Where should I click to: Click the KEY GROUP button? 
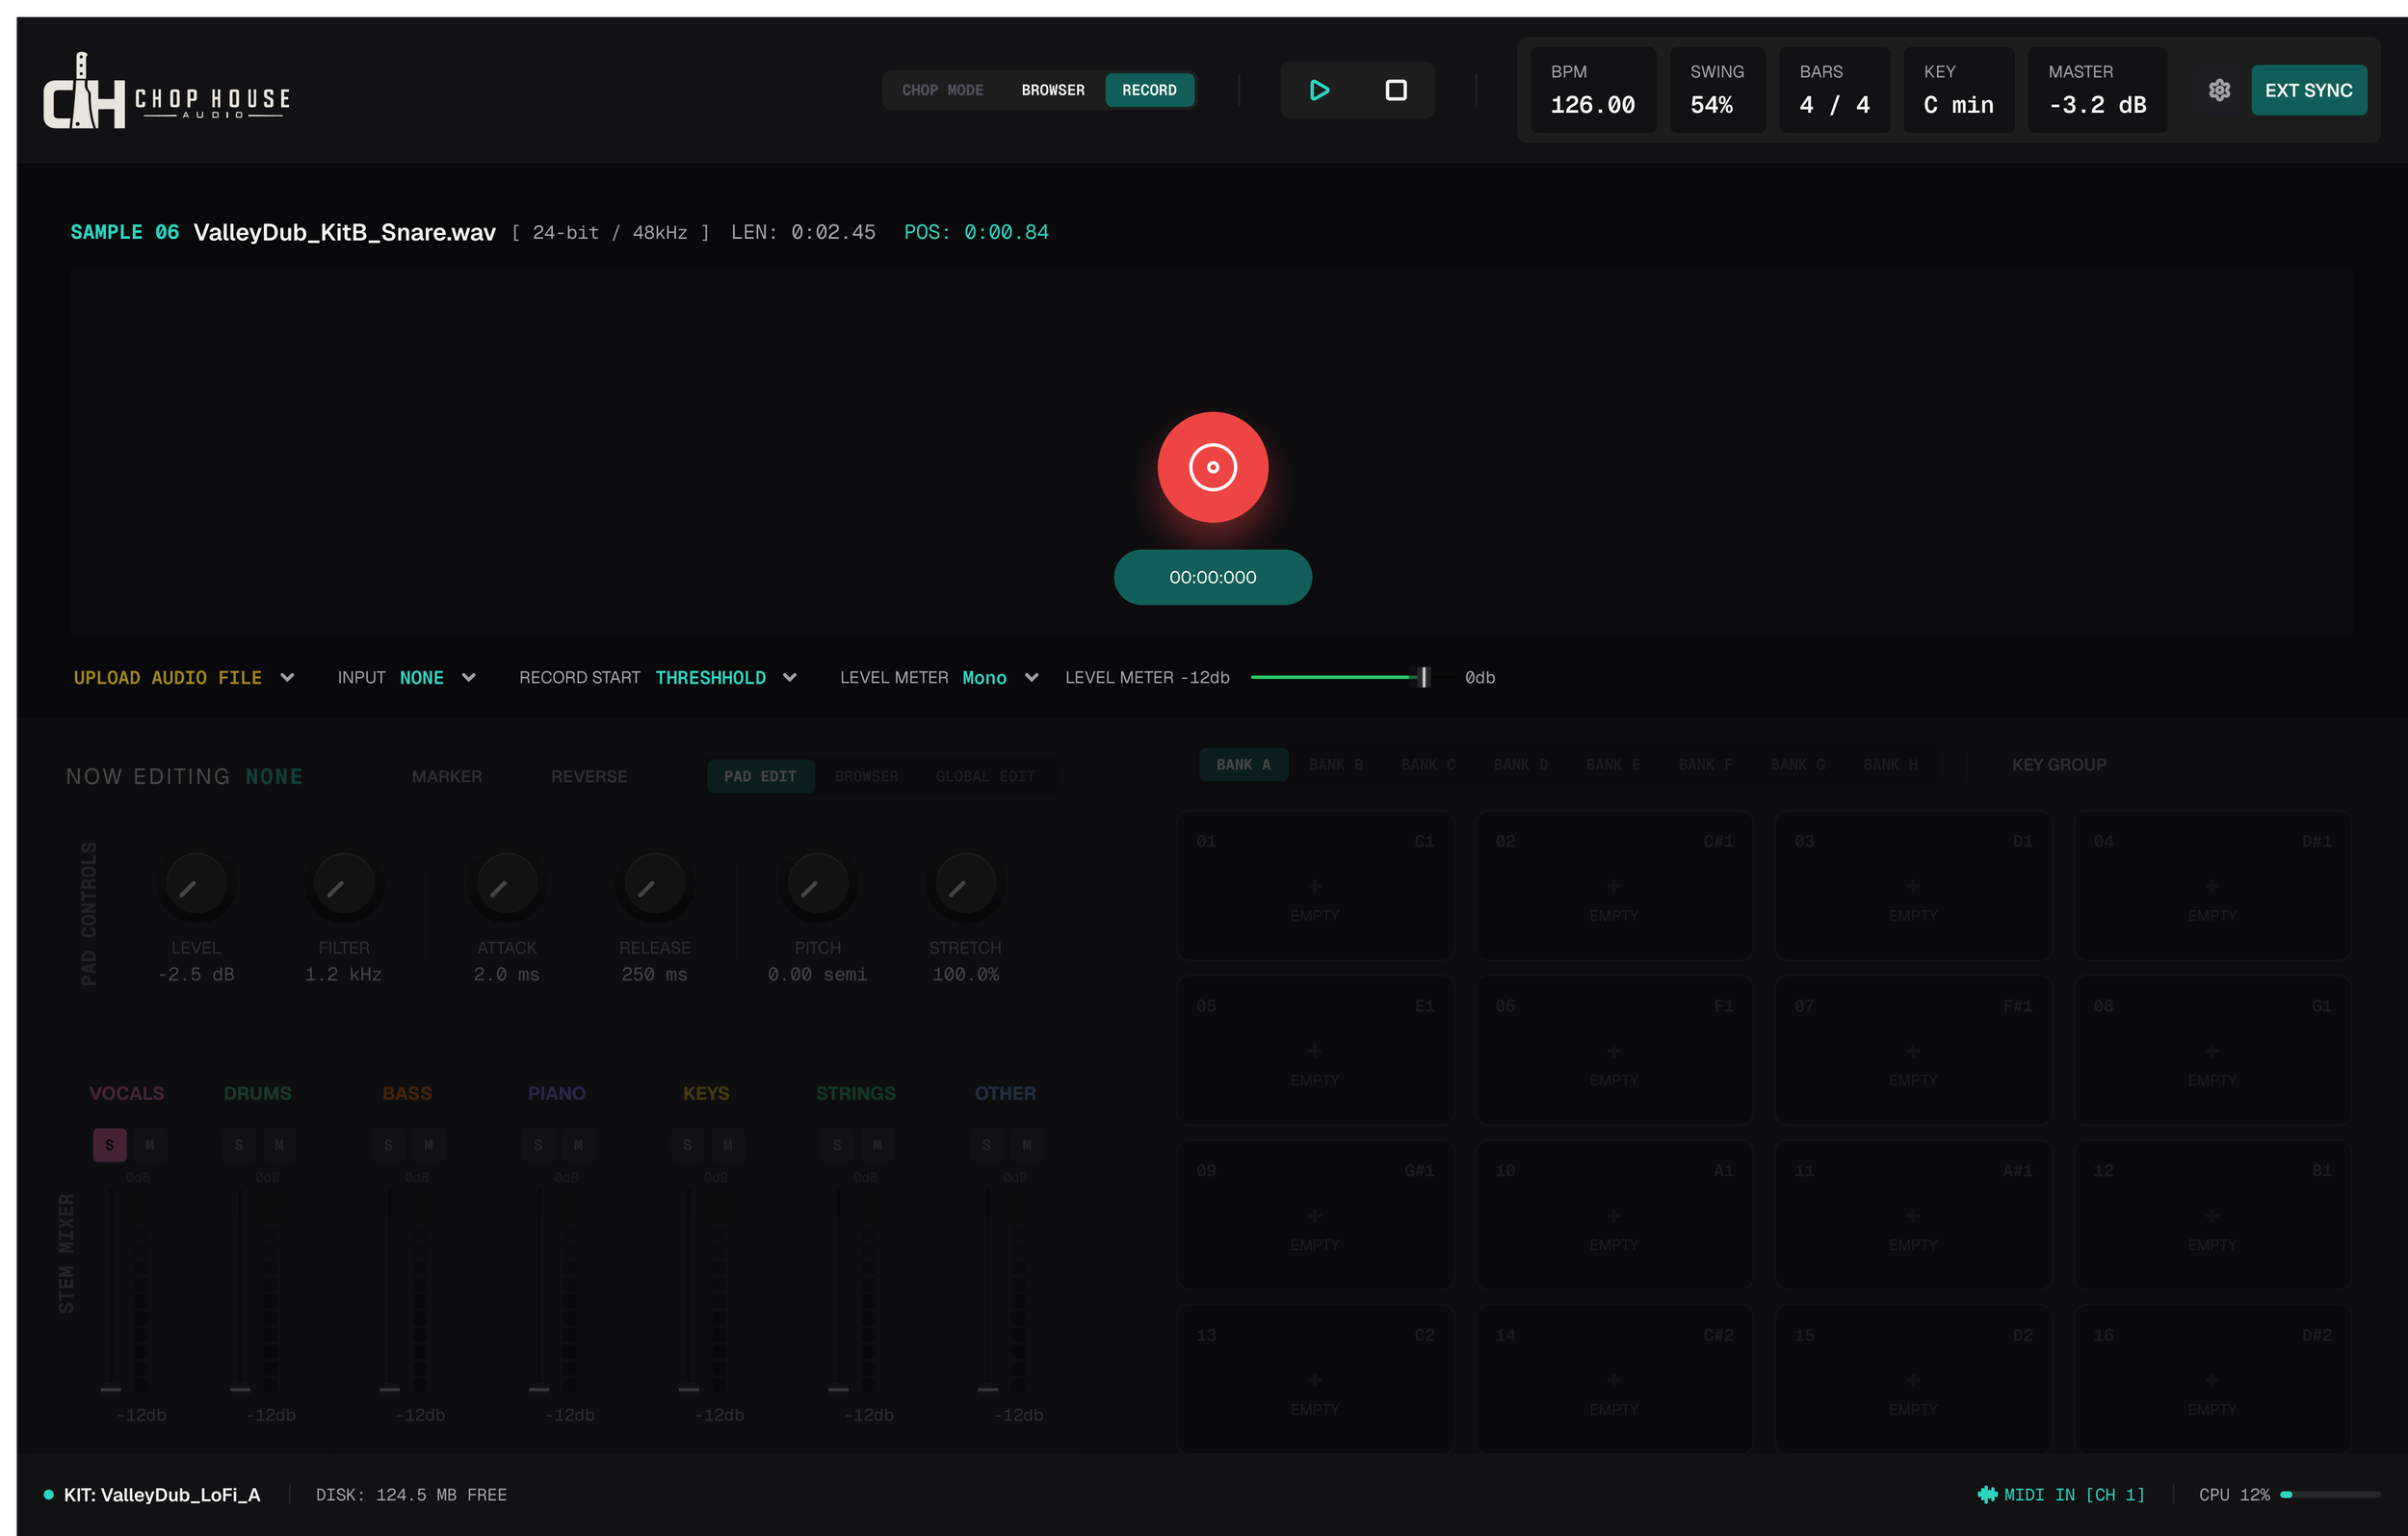click(x=2059, y=765)
